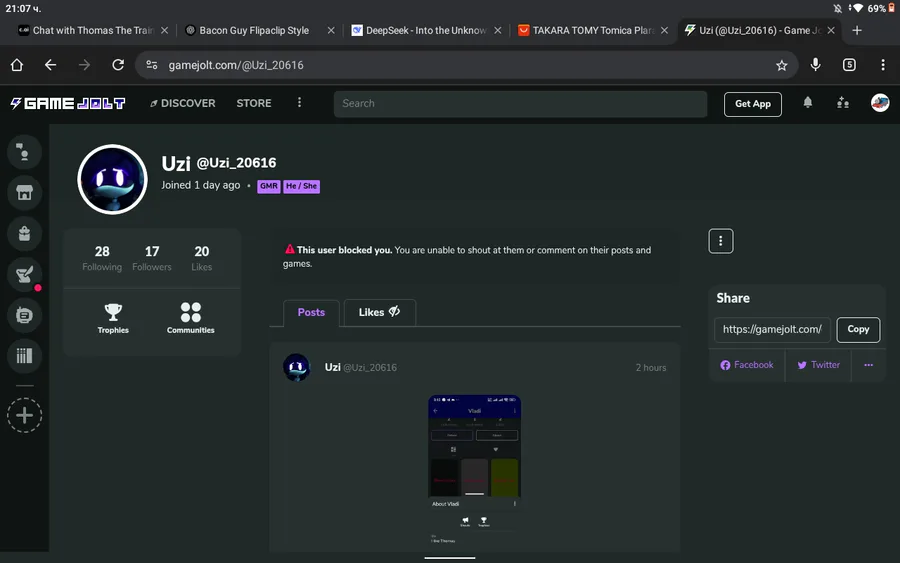Viewport: 900px width, 563px height.
Task: View the 20 Likes count
Action: 201,258
